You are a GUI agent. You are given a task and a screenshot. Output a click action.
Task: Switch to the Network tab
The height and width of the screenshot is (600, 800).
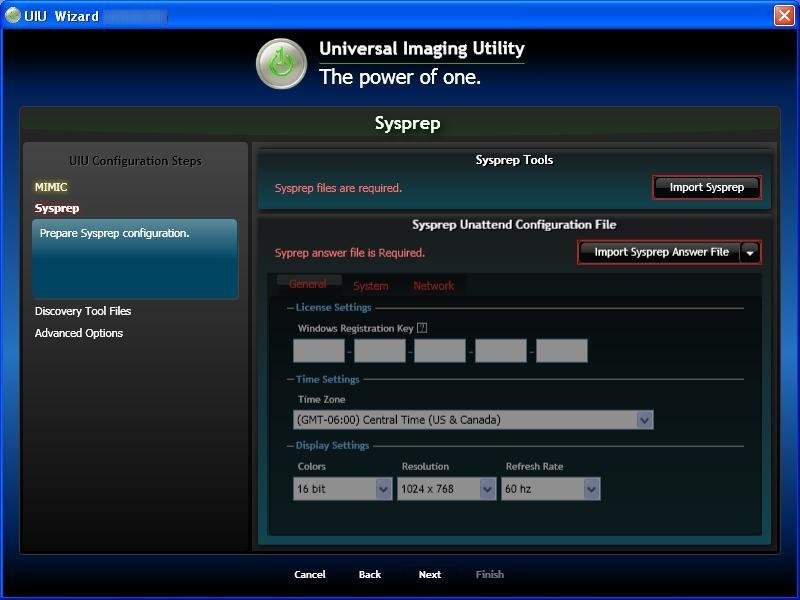(x=434, y=286)
